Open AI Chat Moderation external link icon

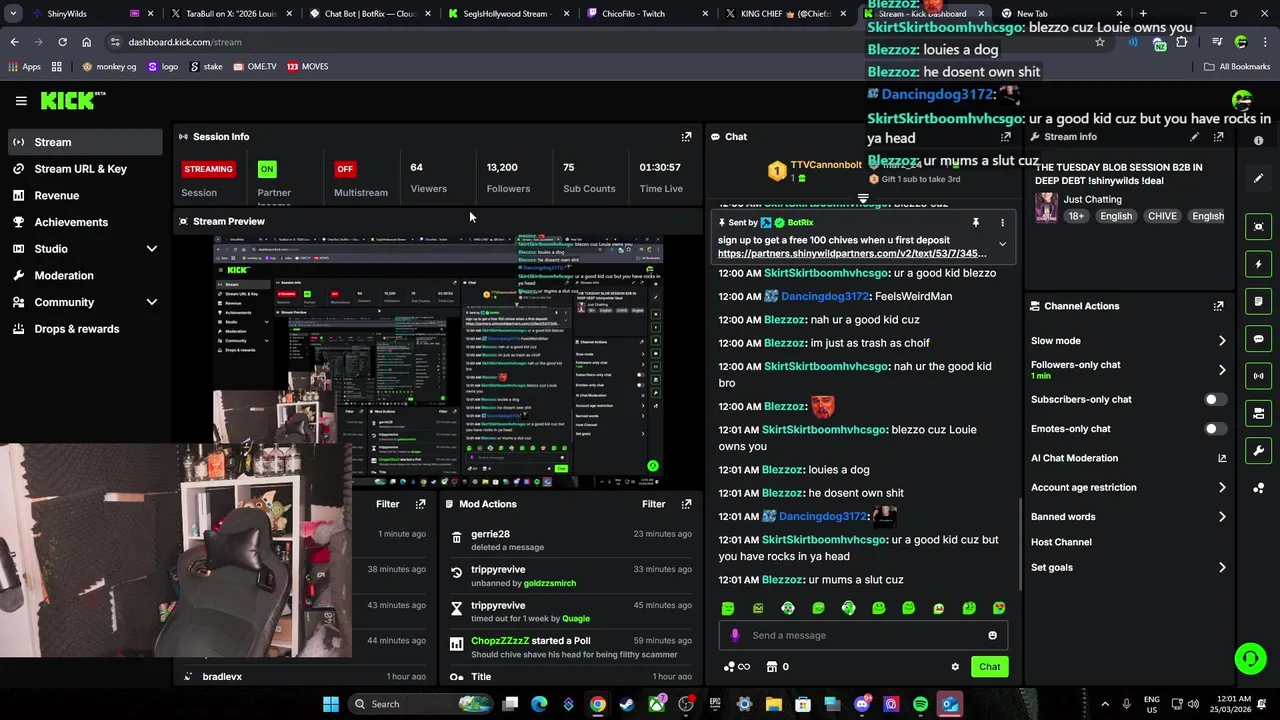point(1222,458)
